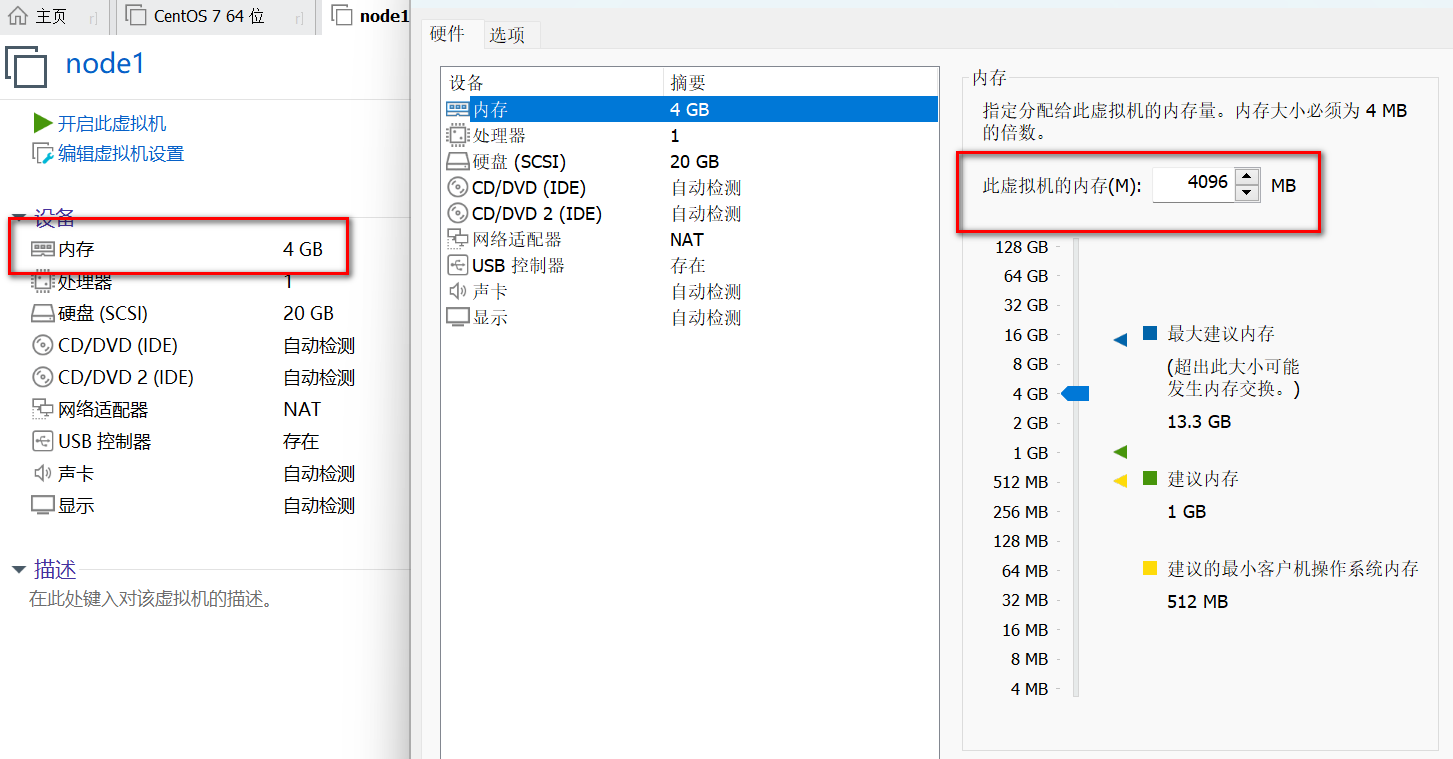Screen dimensions: 1453x759
Task: Collapse the 描述 section triangle
Action: tap(18, 570)
